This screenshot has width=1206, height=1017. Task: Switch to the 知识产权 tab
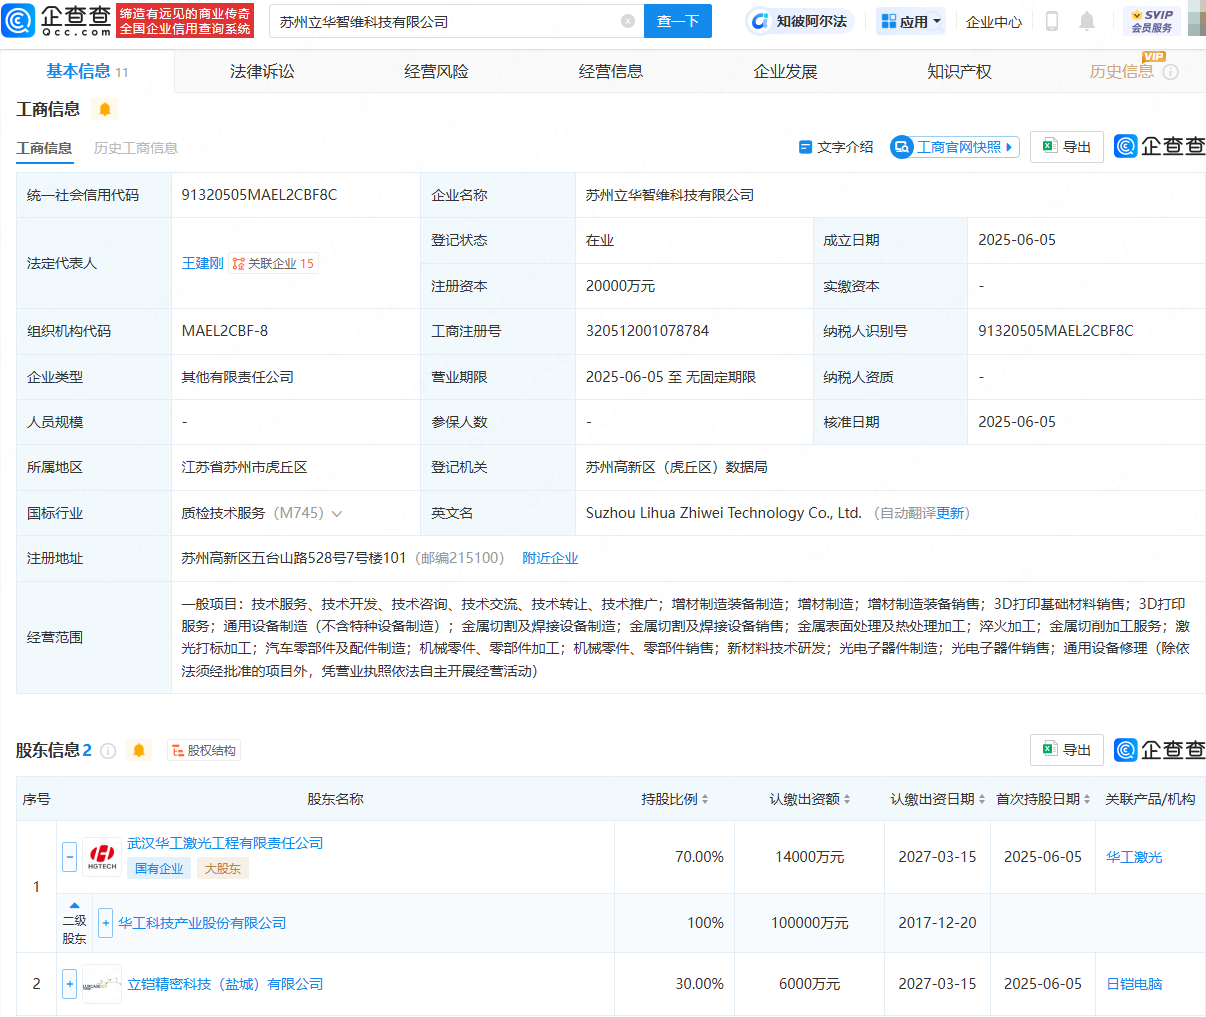point(959,71)
